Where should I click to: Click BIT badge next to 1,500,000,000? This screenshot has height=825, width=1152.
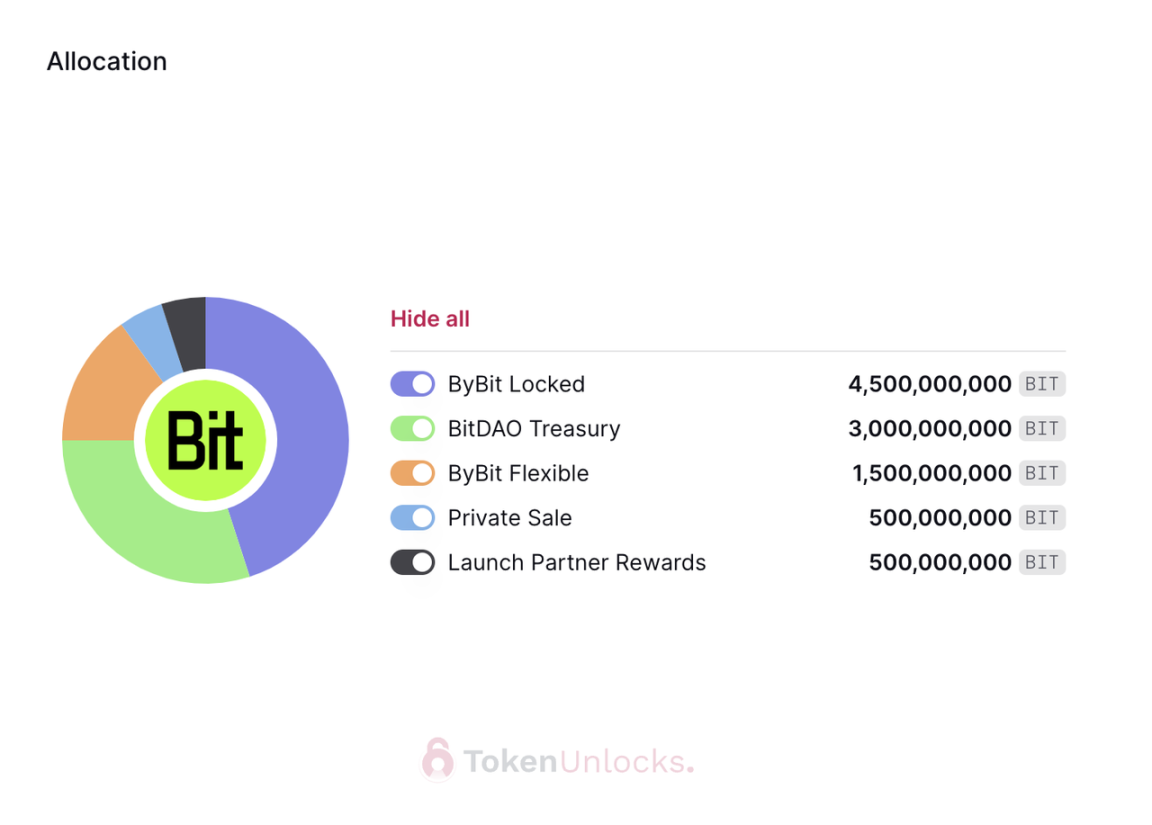[1042, 473]
